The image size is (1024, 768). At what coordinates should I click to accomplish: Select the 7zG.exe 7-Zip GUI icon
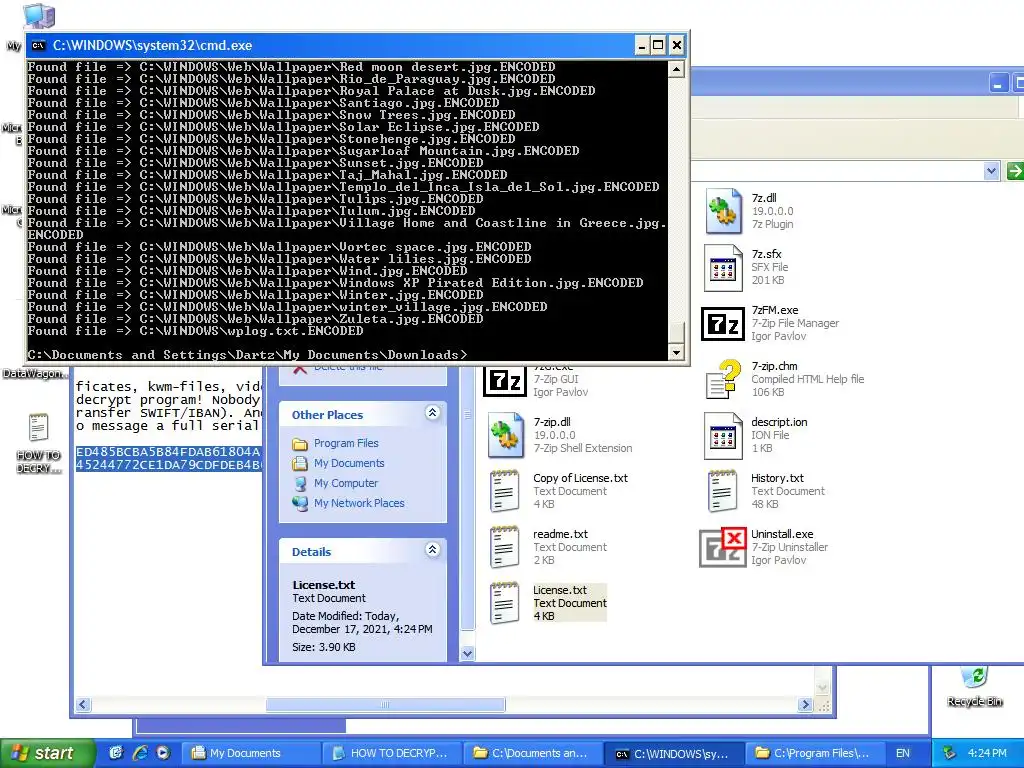click(x=505, y=381)
